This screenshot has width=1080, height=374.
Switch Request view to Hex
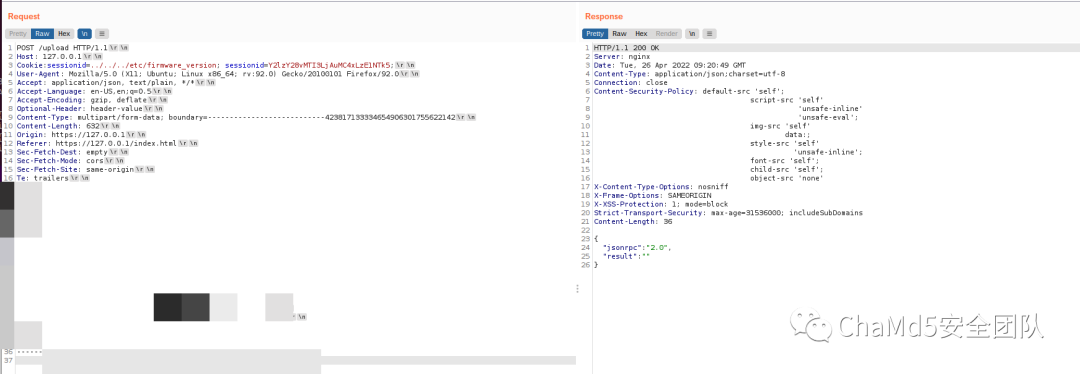pos(64,33)
